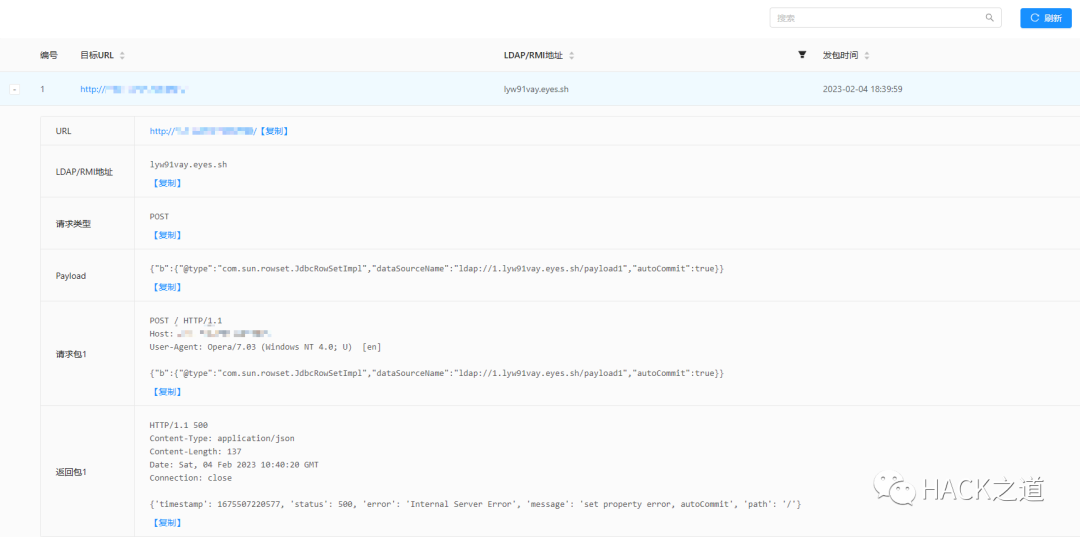Sort by LDAP/RMI地址 column arrows

571,55
